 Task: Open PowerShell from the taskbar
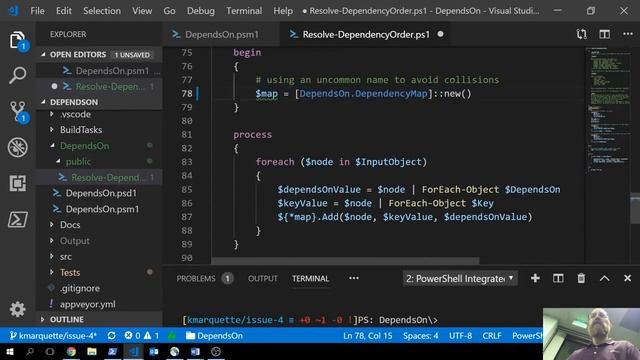pyautogui.click(x=112, y=351)
